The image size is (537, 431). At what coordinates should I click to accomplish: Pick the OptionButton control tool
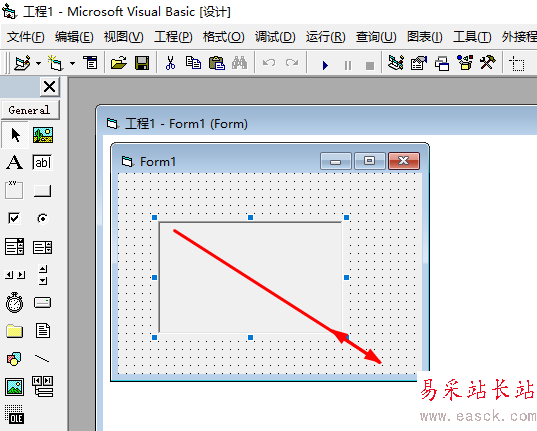(42, 218)
